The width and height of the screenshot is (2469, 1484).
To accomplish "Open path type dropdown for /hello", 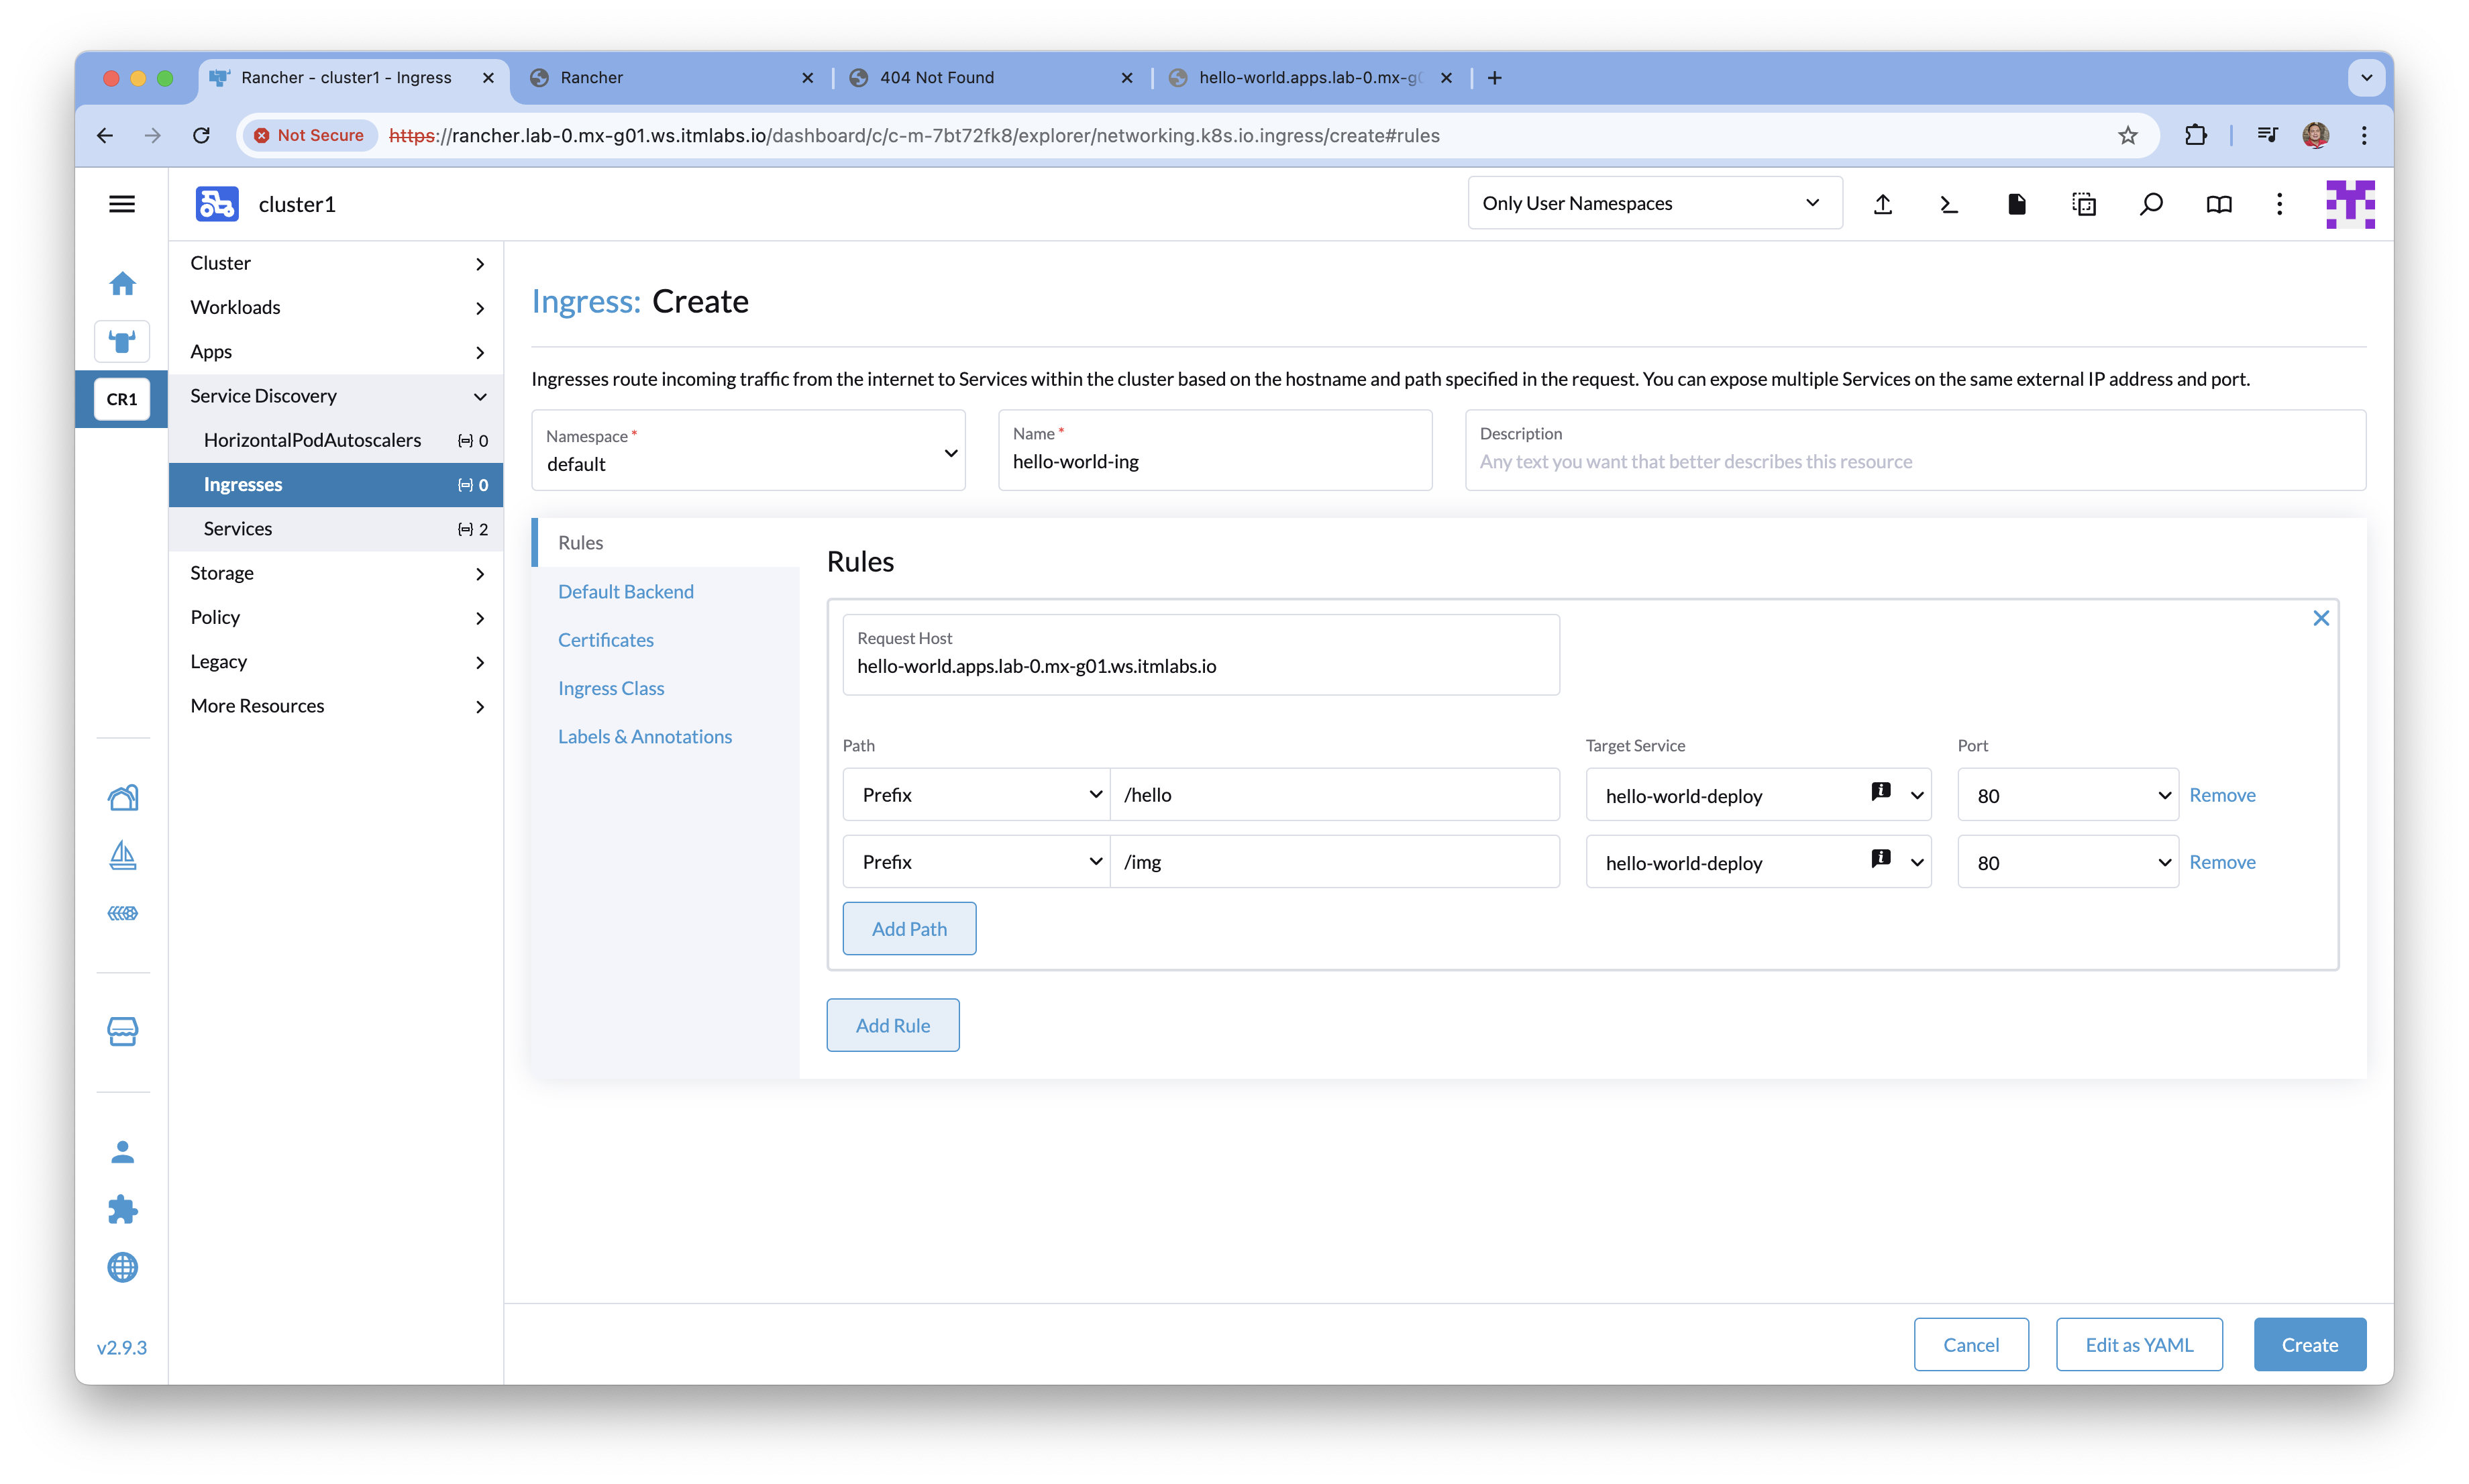I will click(976, 795).
